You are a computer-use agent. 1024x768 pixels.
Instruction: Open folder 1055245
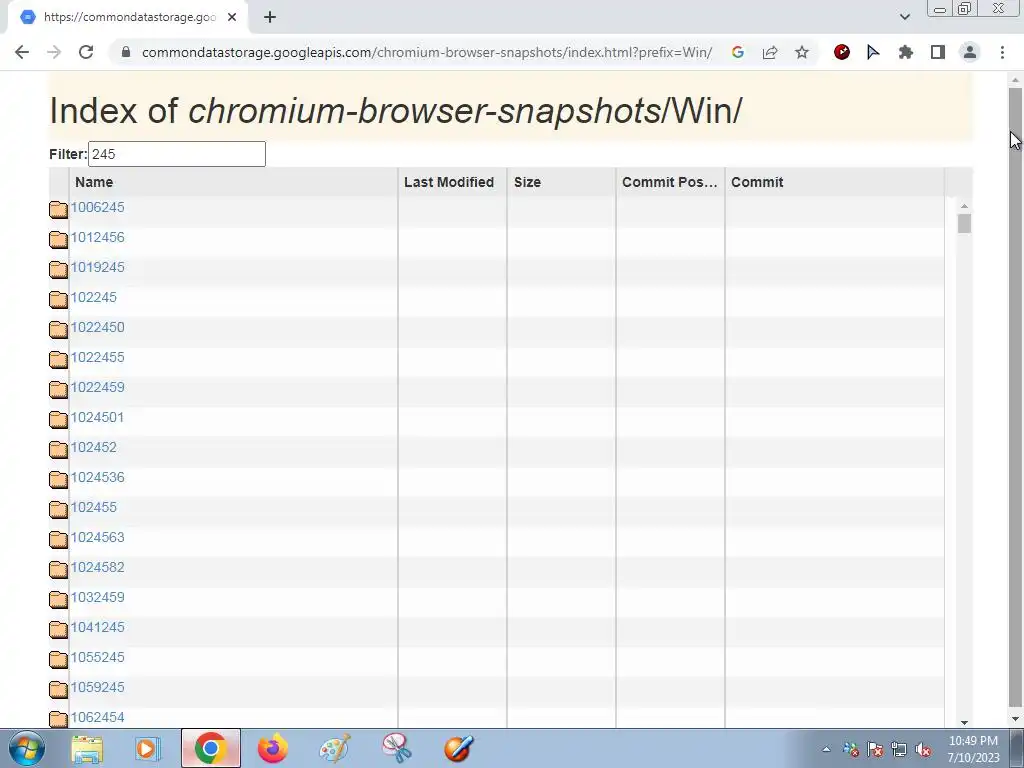point(97,658)
